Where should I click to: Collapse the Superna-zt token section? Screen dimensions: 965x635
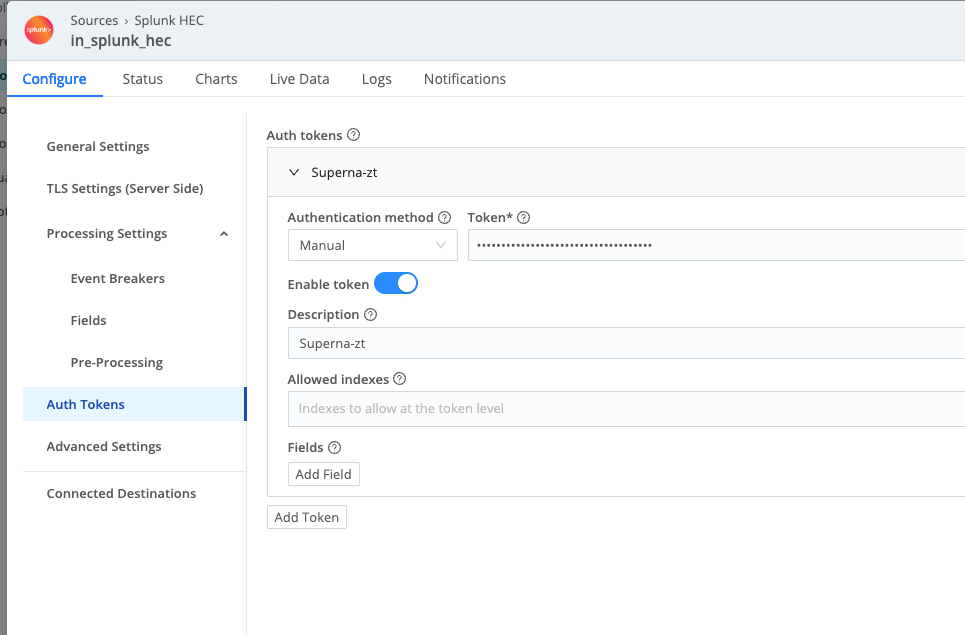(294, 172)
